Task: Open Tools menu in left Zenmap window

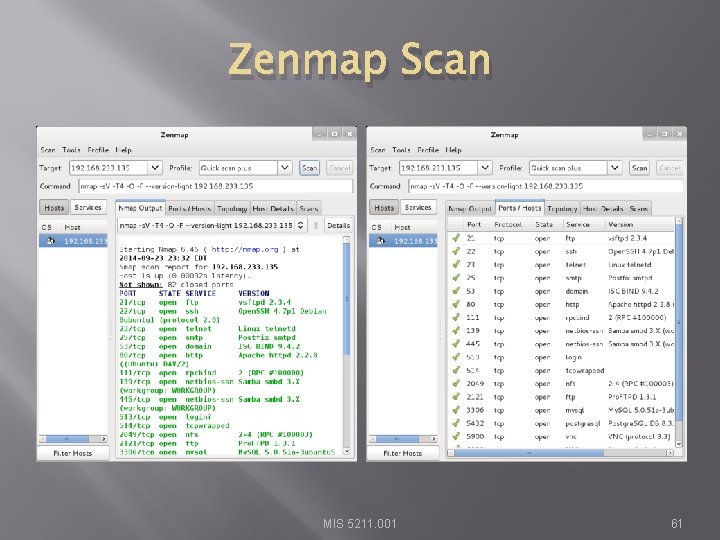Action: 71,150
